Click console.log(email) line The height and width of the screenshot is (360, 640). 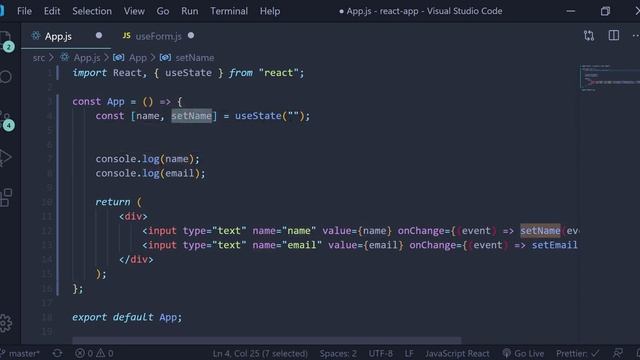click(150, 173)
